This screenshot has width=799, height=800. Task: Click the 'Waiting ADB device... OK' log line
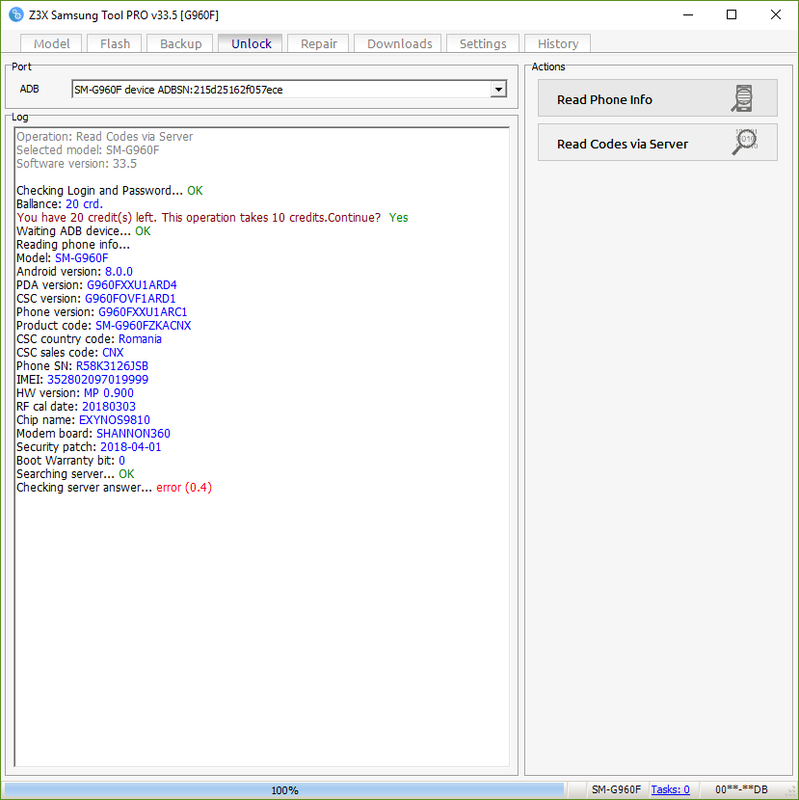[x=84, y=231]
